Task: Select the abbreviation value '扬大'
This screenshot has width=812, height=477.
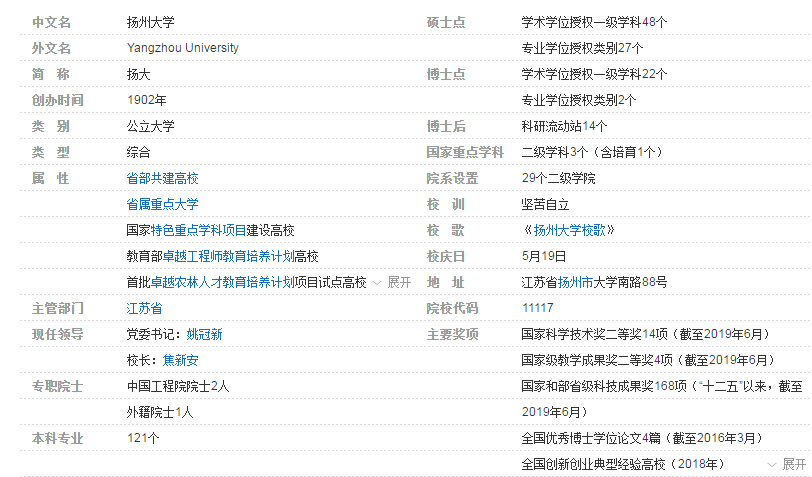Action: [138, 74]
